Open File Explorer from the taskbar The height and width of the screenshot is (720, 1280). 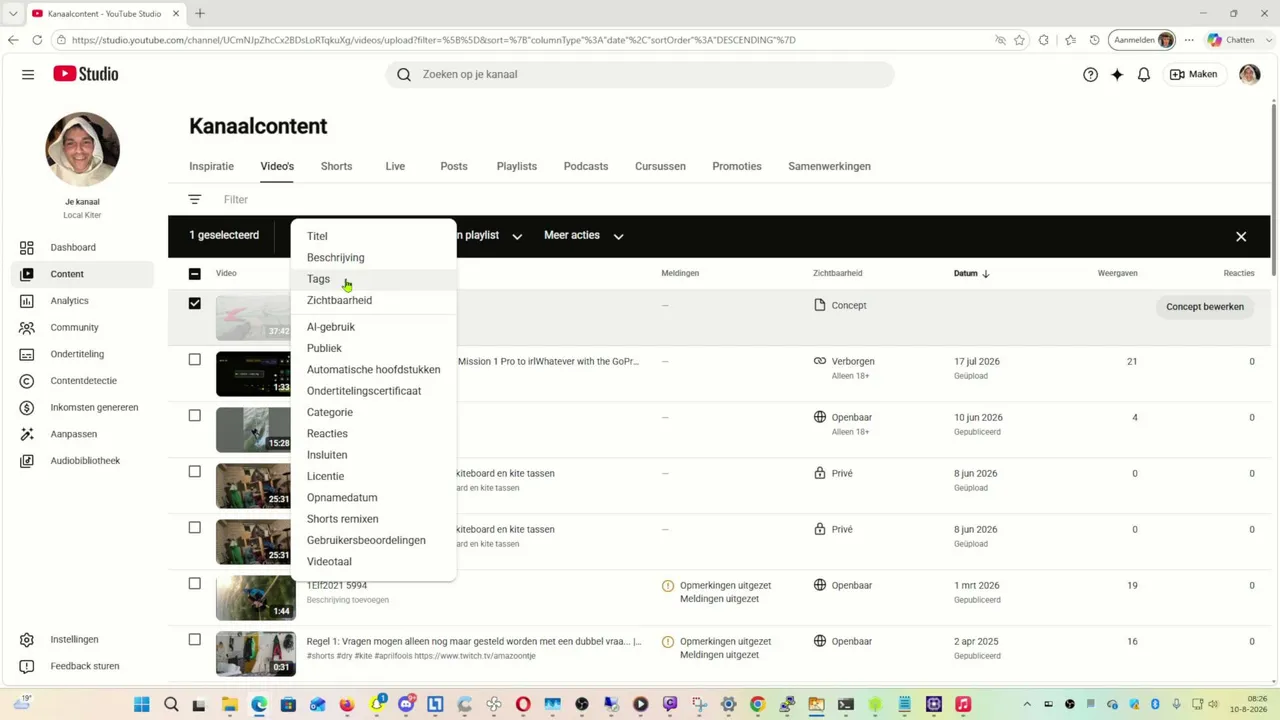click(x=230, y=704)
